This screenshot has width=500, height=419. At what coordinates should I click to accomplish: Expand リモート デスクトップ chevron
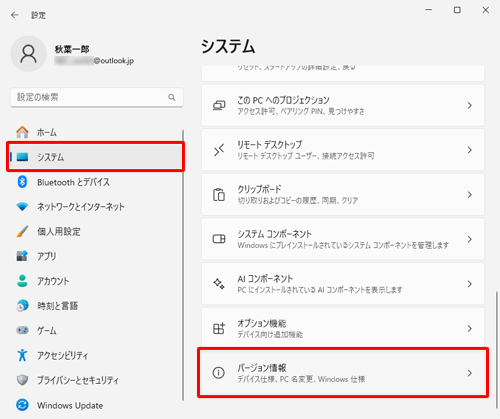click(x=470, y=150)
